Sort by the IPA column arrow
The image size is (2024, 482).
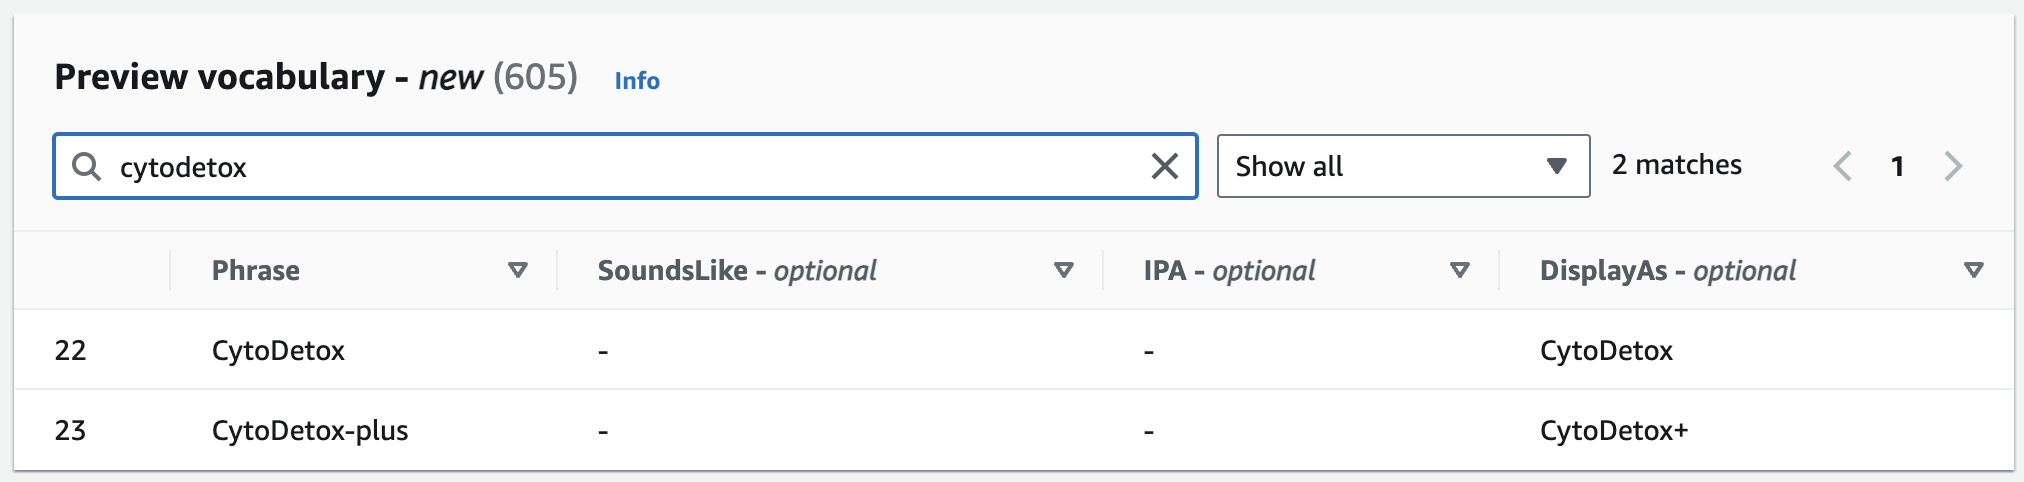coord(1460,270)
